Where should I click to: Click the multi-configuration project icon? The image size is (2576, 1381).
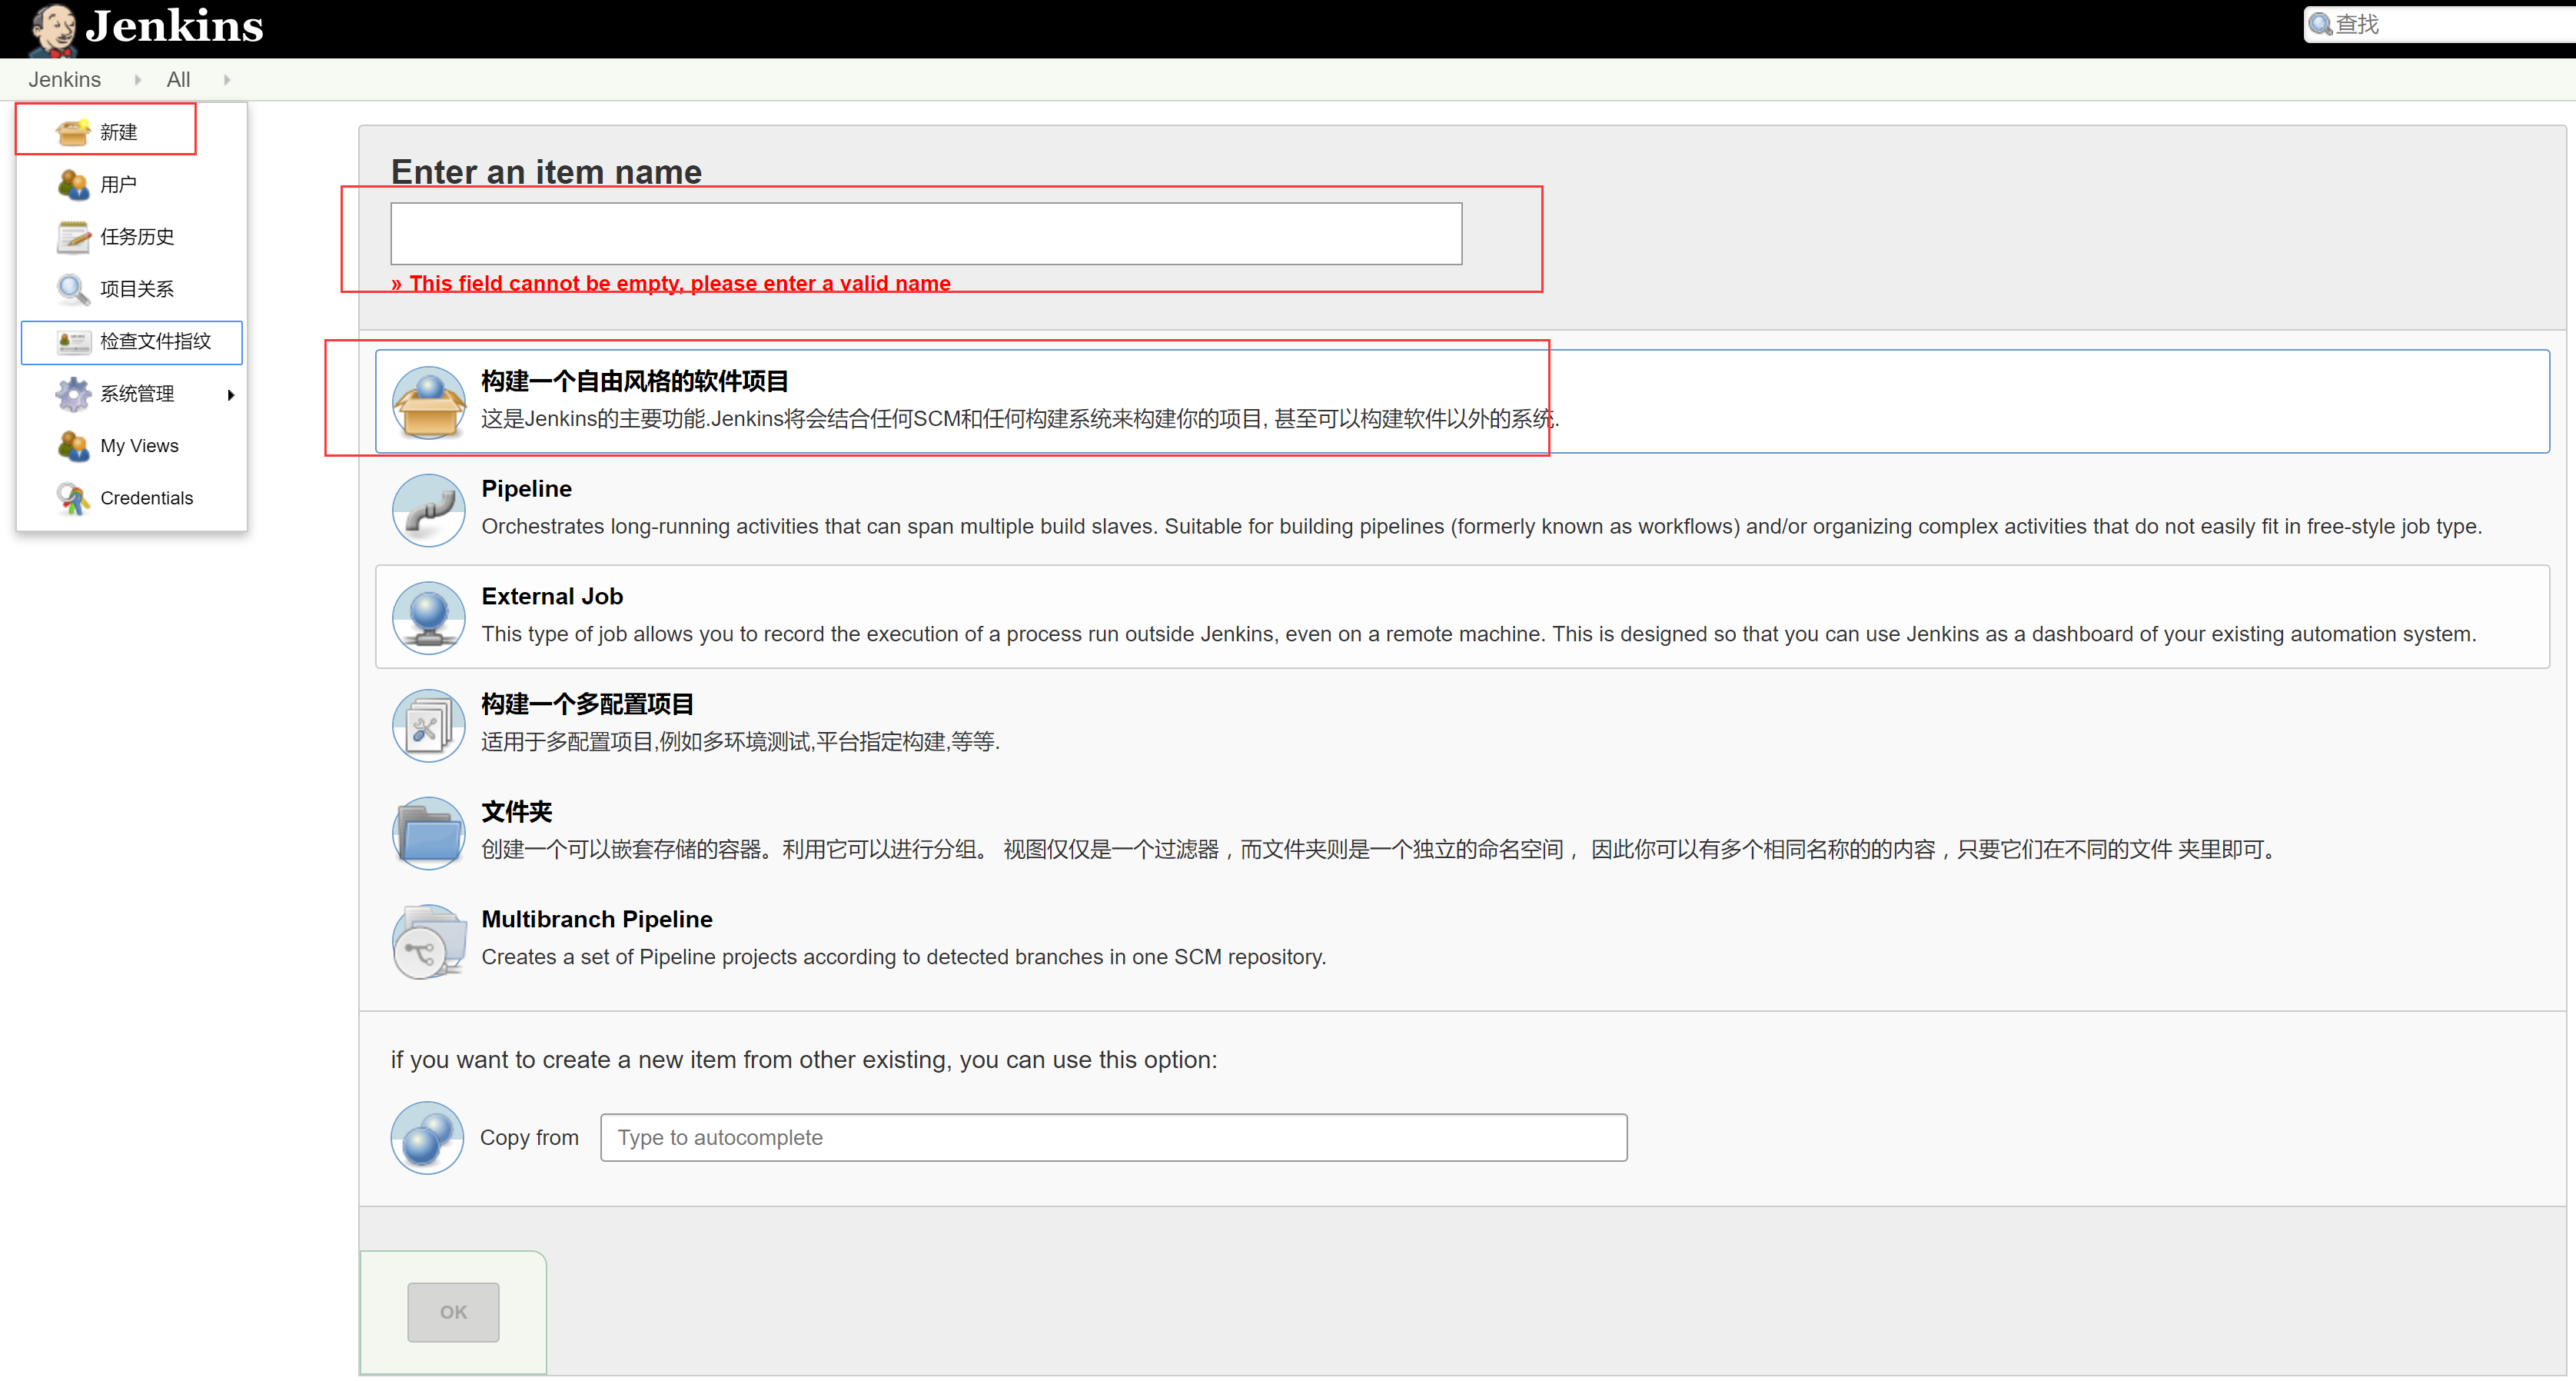[x=428, y=725]
